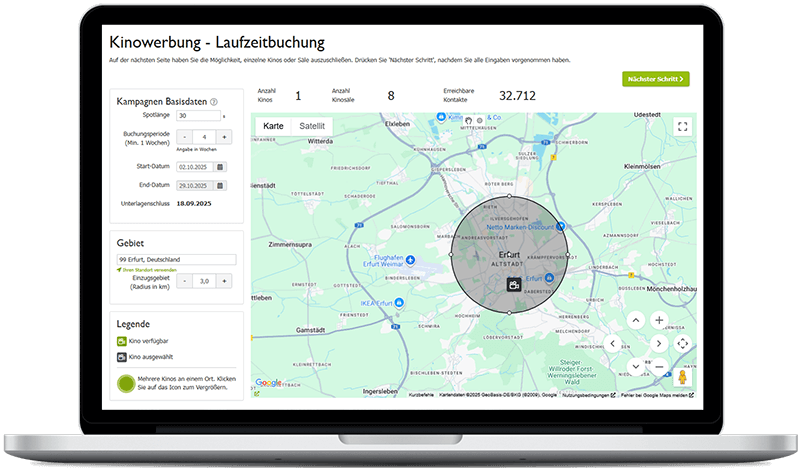Click the bottom radius circle handle
Image resolution: width=800 pixels, height=468 pixels.
(509, 313)
